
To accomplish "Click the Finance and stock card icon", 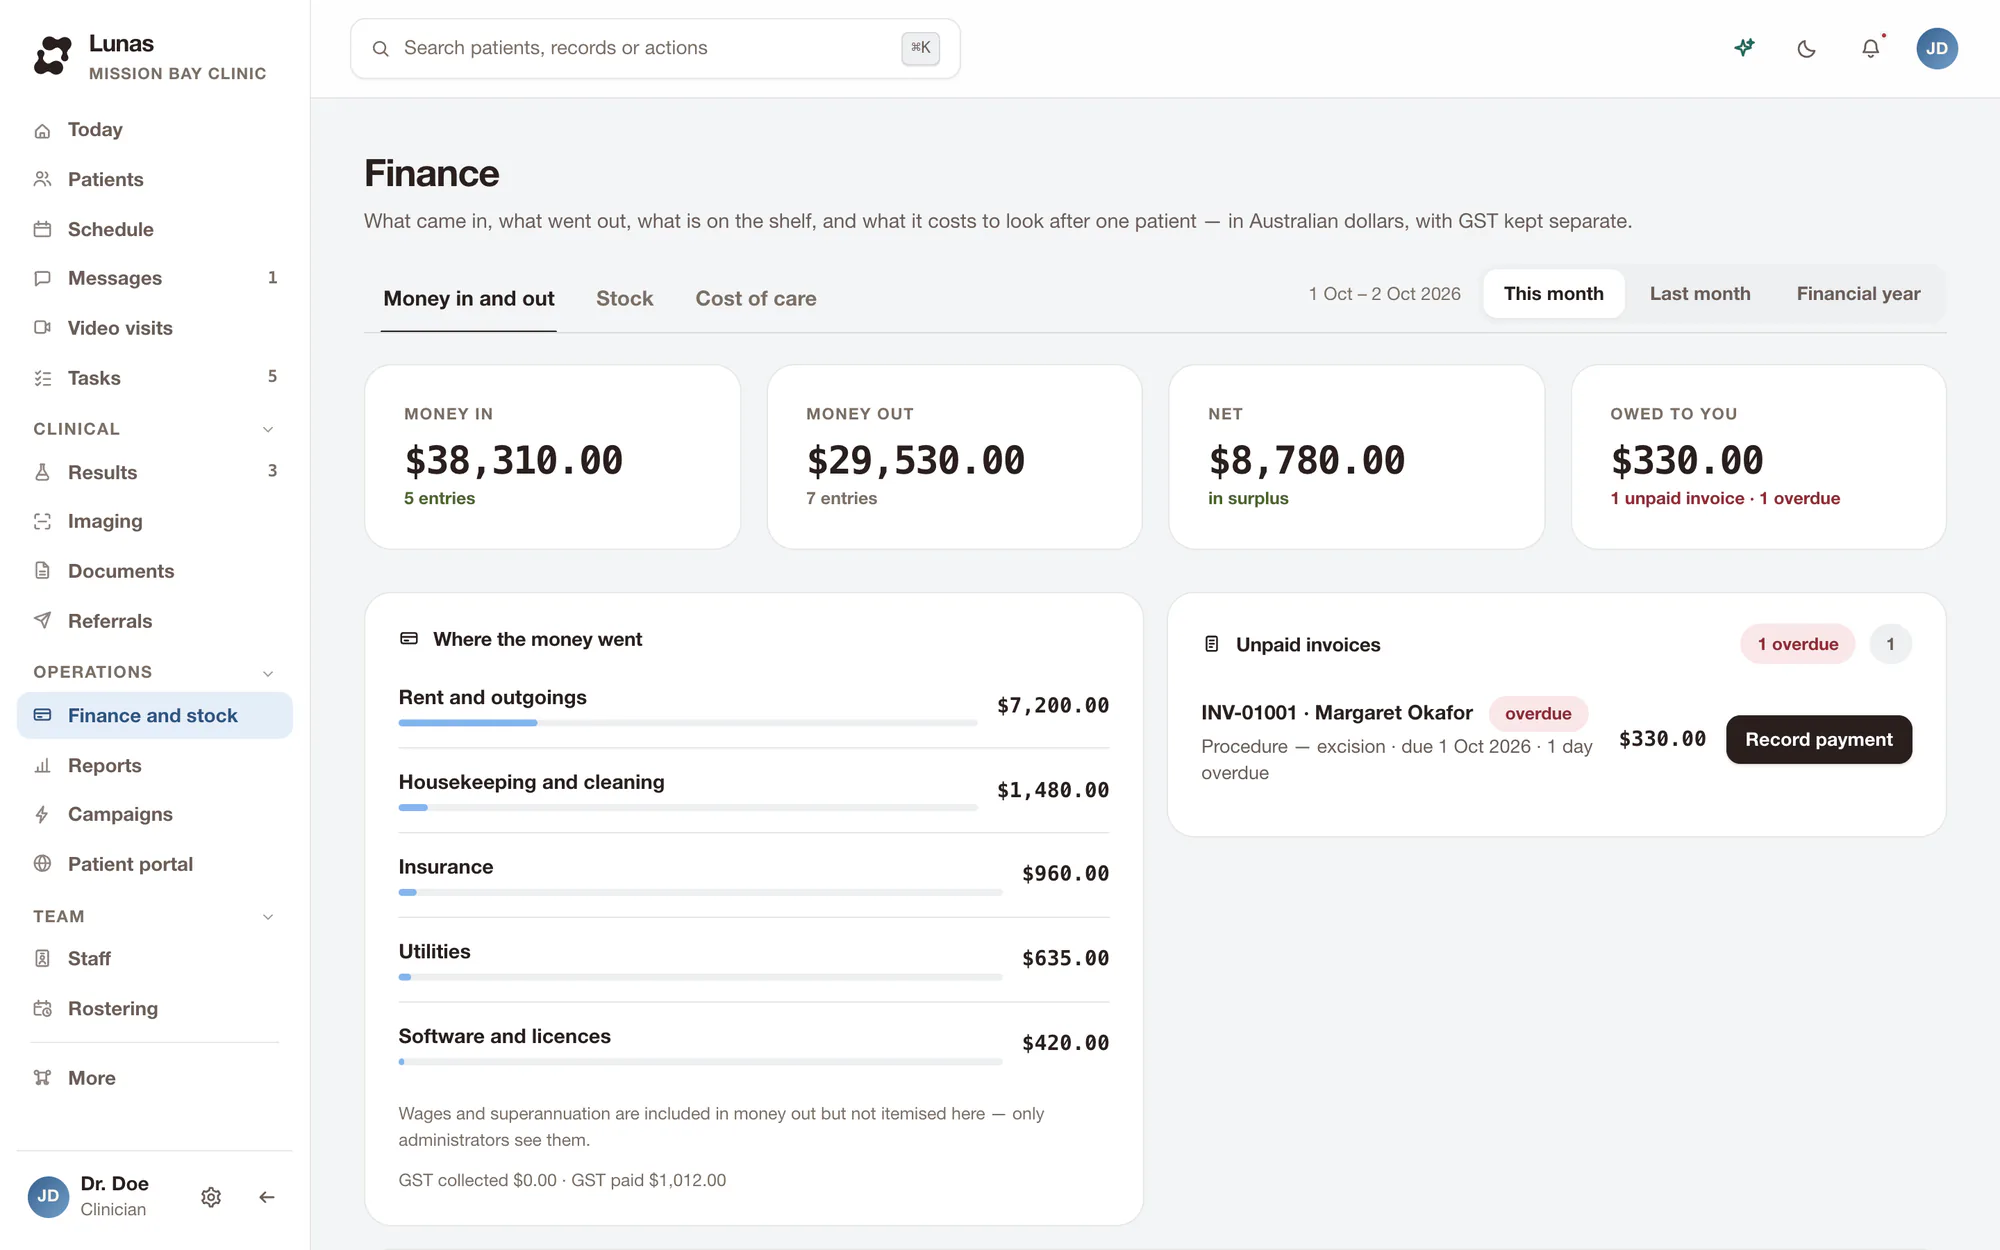I will (x=42, y=715).
